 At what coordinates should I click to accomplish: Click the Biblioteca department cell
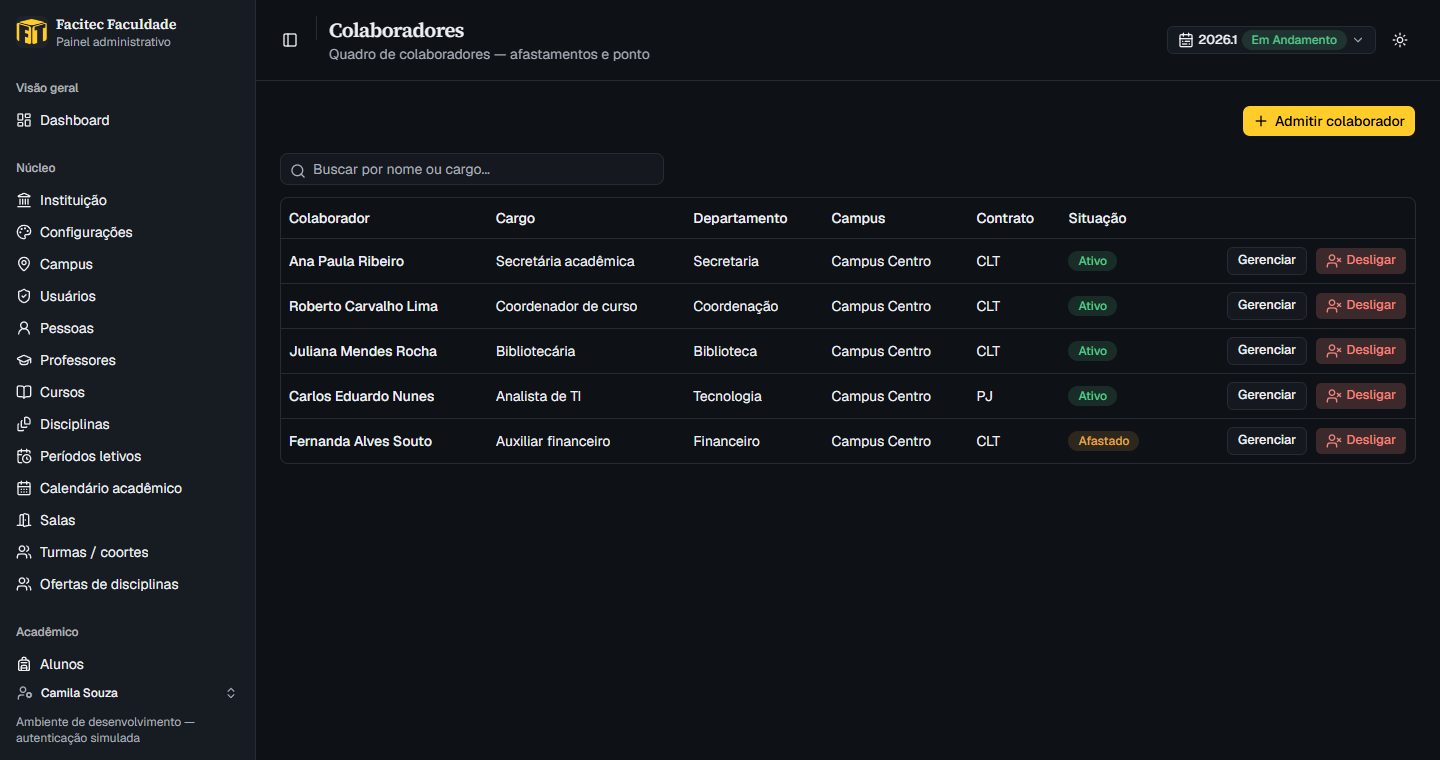[x=725, y=351]
